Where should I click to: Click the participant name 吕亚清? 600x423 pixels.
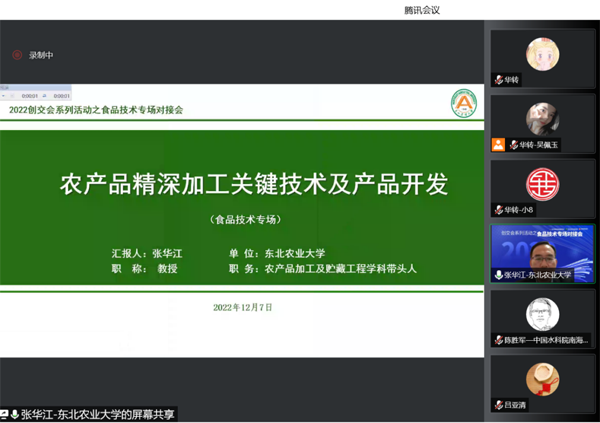tap(515, 405)
